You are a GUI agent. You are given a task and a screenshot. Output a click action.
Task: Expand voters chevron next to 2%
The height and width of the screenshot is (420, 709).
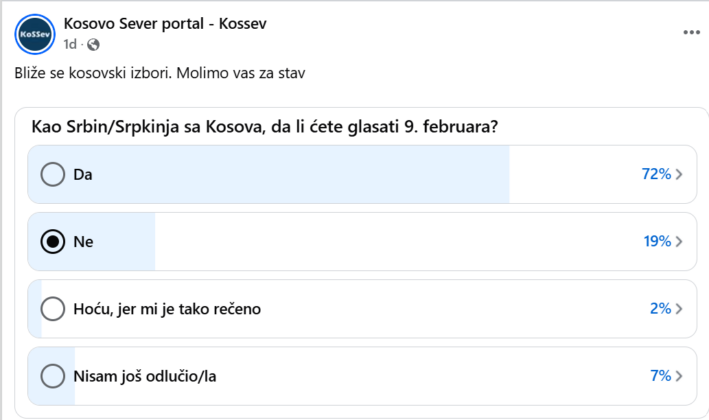pyautogui.click(x=679, y=309)
